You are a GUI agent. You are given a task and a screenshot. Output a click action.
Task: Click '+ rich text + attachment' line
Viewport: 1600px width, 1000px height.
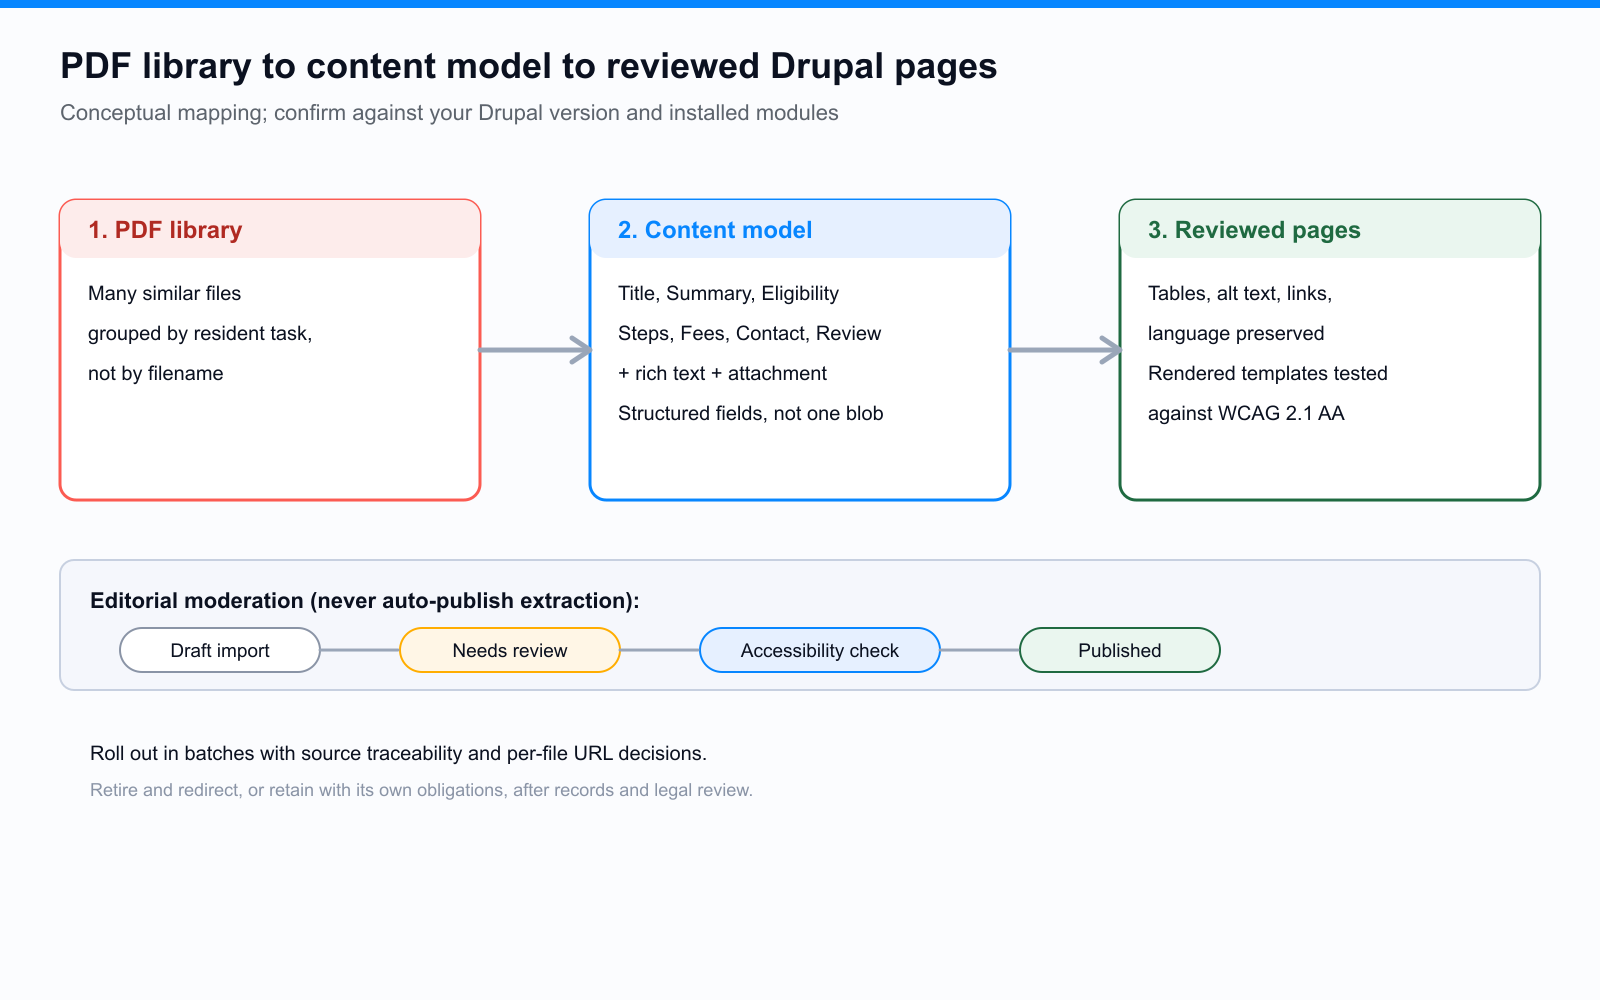[x=722, y=373]
